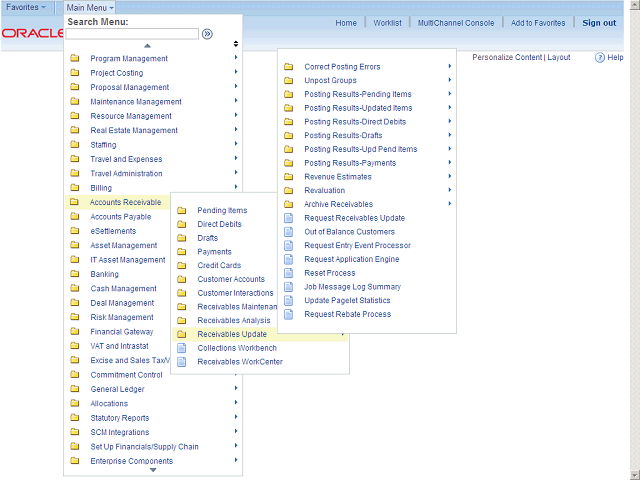Open the Worklist link

click(x=387, y=23)
